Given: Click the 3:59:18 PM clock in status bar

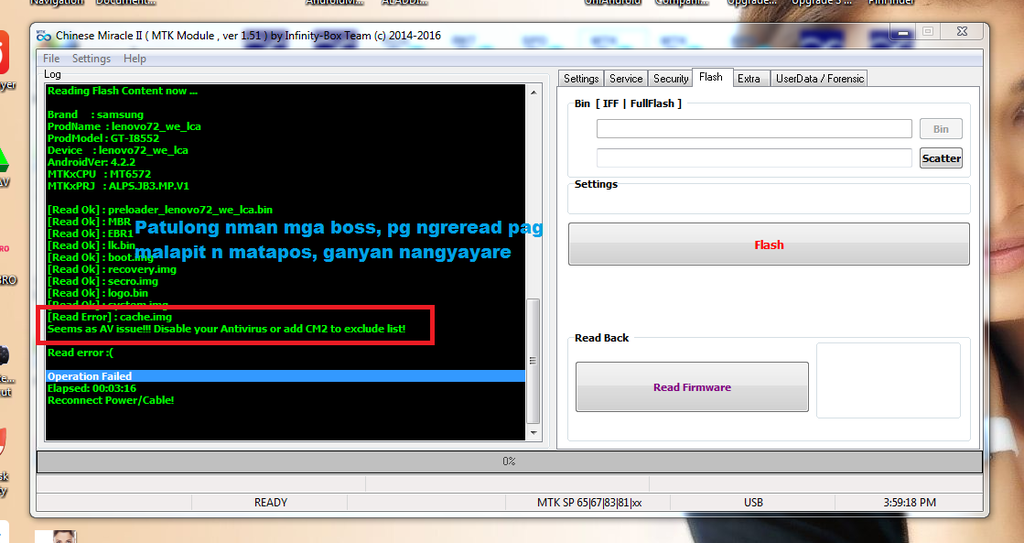Looking at the screenshot, I should tap(910, 502).
